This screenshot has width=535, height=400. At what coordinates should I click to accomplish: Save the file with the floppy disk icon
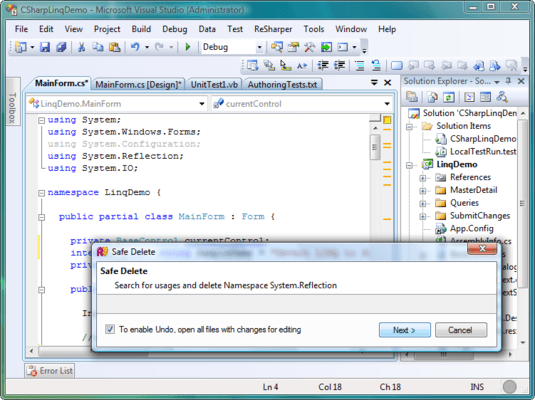pyautogui.click(x=45, y=47)
